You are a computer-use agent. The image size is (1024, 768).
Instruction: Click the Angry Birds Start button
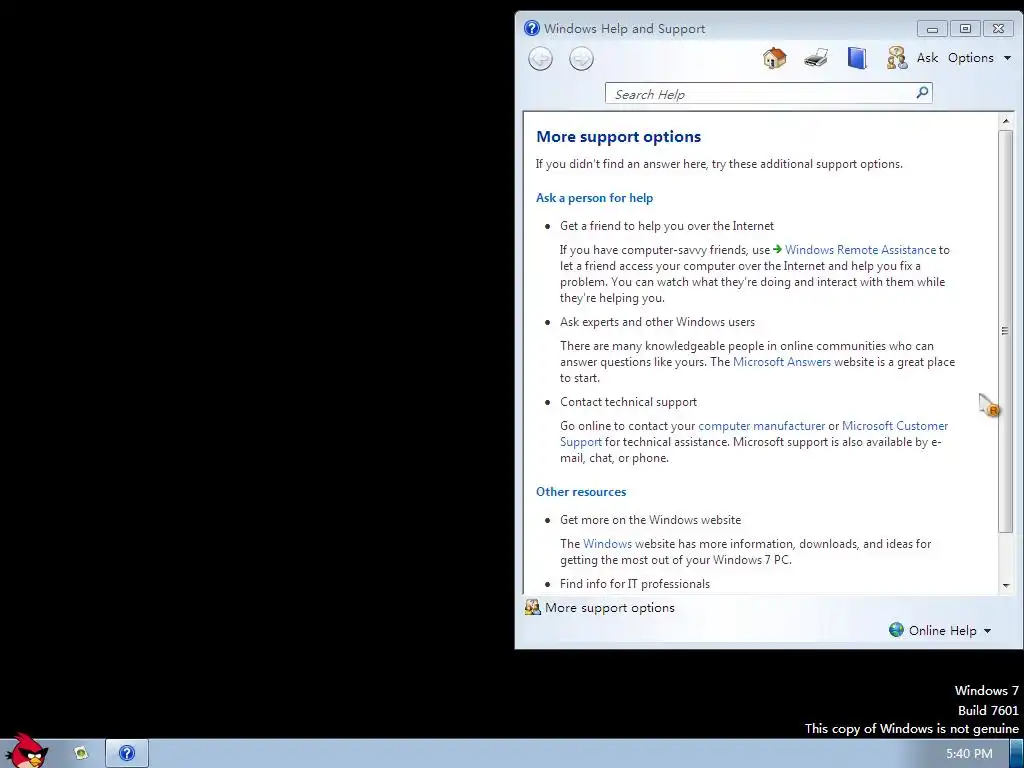click(26, 751)
